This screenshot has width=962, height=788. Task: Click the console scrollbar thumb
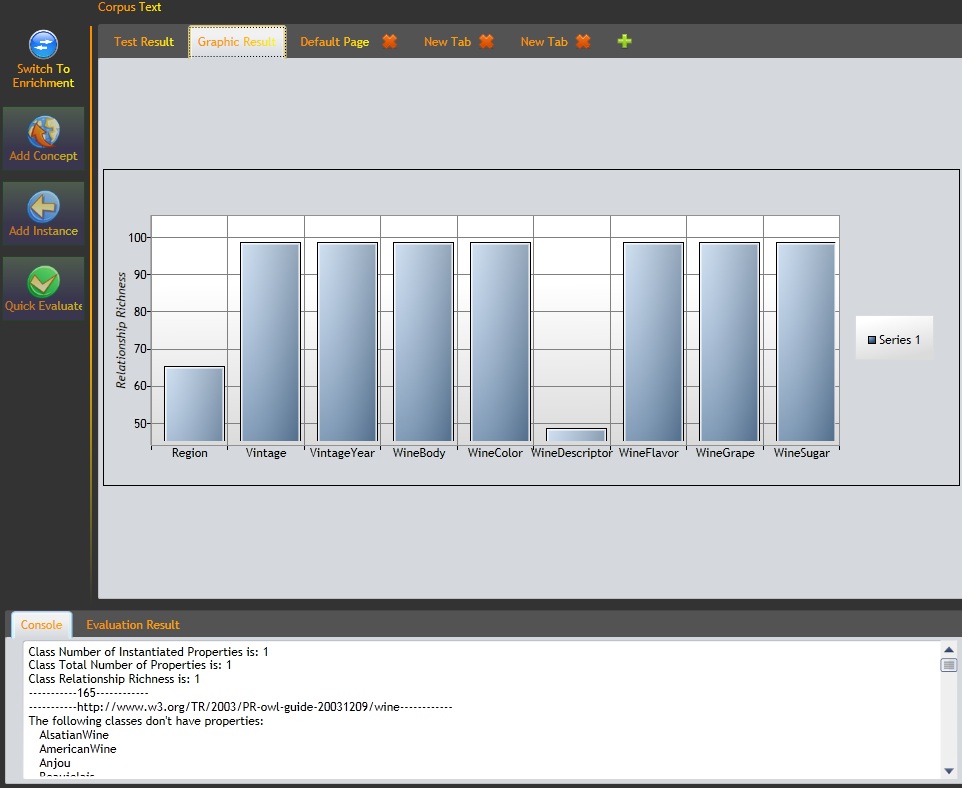[949, 665]
